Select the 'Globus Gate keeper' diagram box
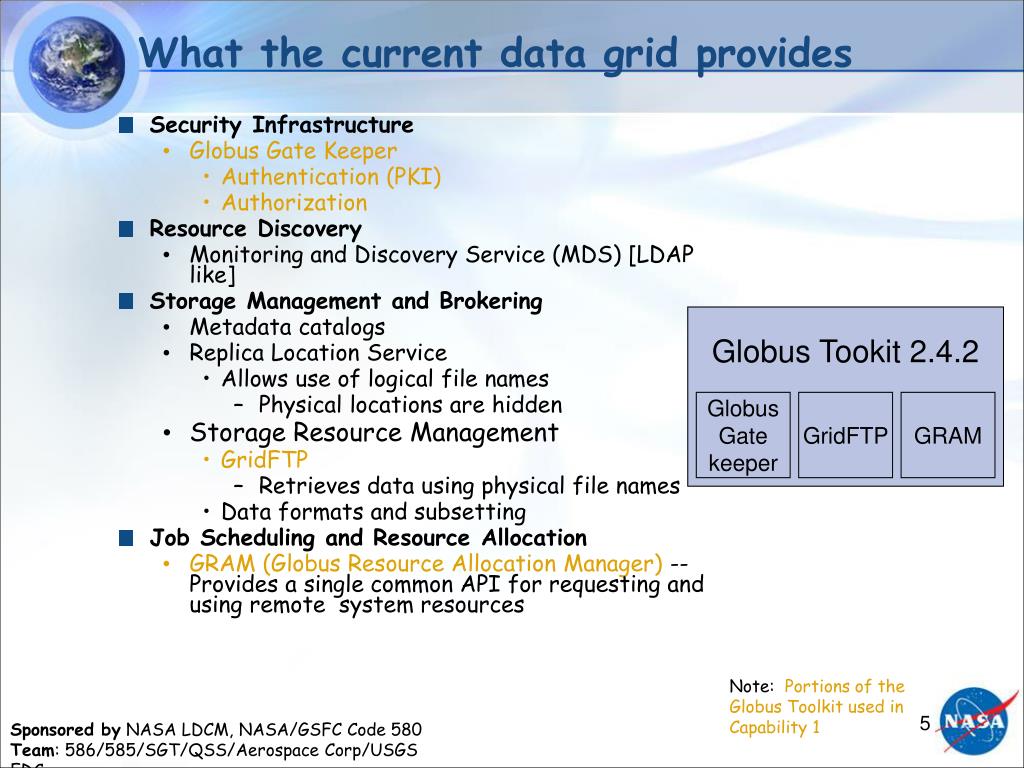 click(743, 436)
